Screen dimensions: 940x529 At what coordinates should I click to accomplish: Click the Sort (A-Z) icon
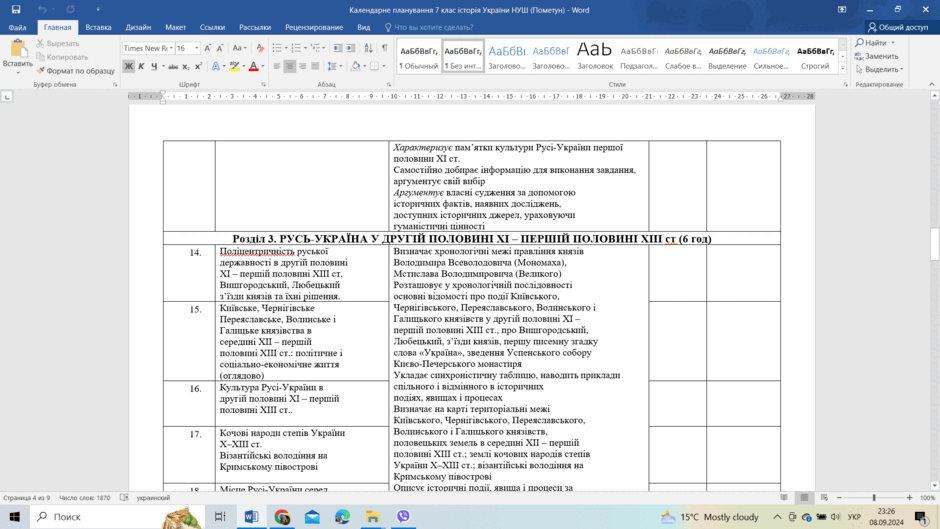pos(368,48)
